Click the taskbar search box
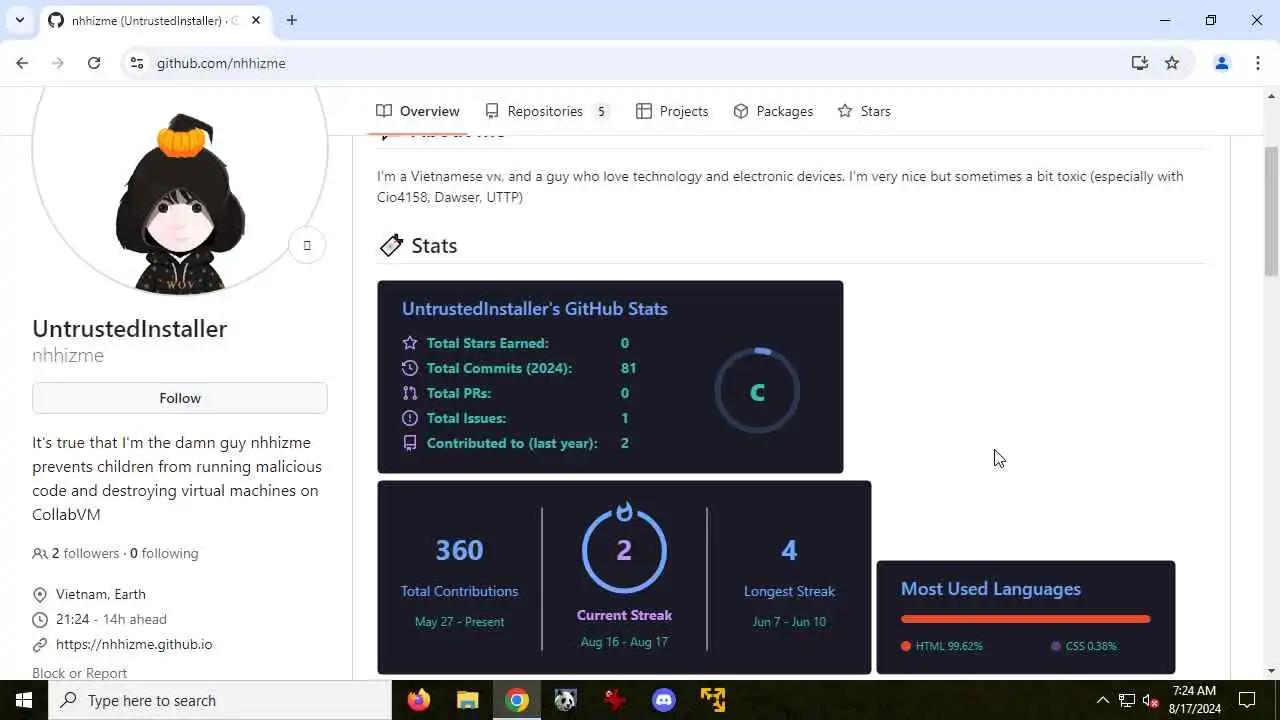This screenshot has width=1280, height=720. pyautogui.click(x=220, y=700)
